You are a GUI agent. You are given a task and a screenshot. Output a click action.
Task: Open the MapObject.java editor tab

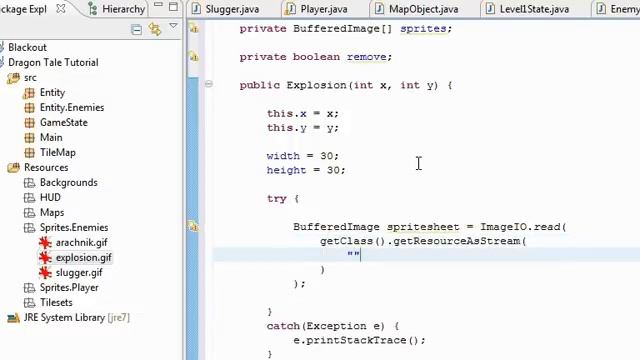point(417,9)
